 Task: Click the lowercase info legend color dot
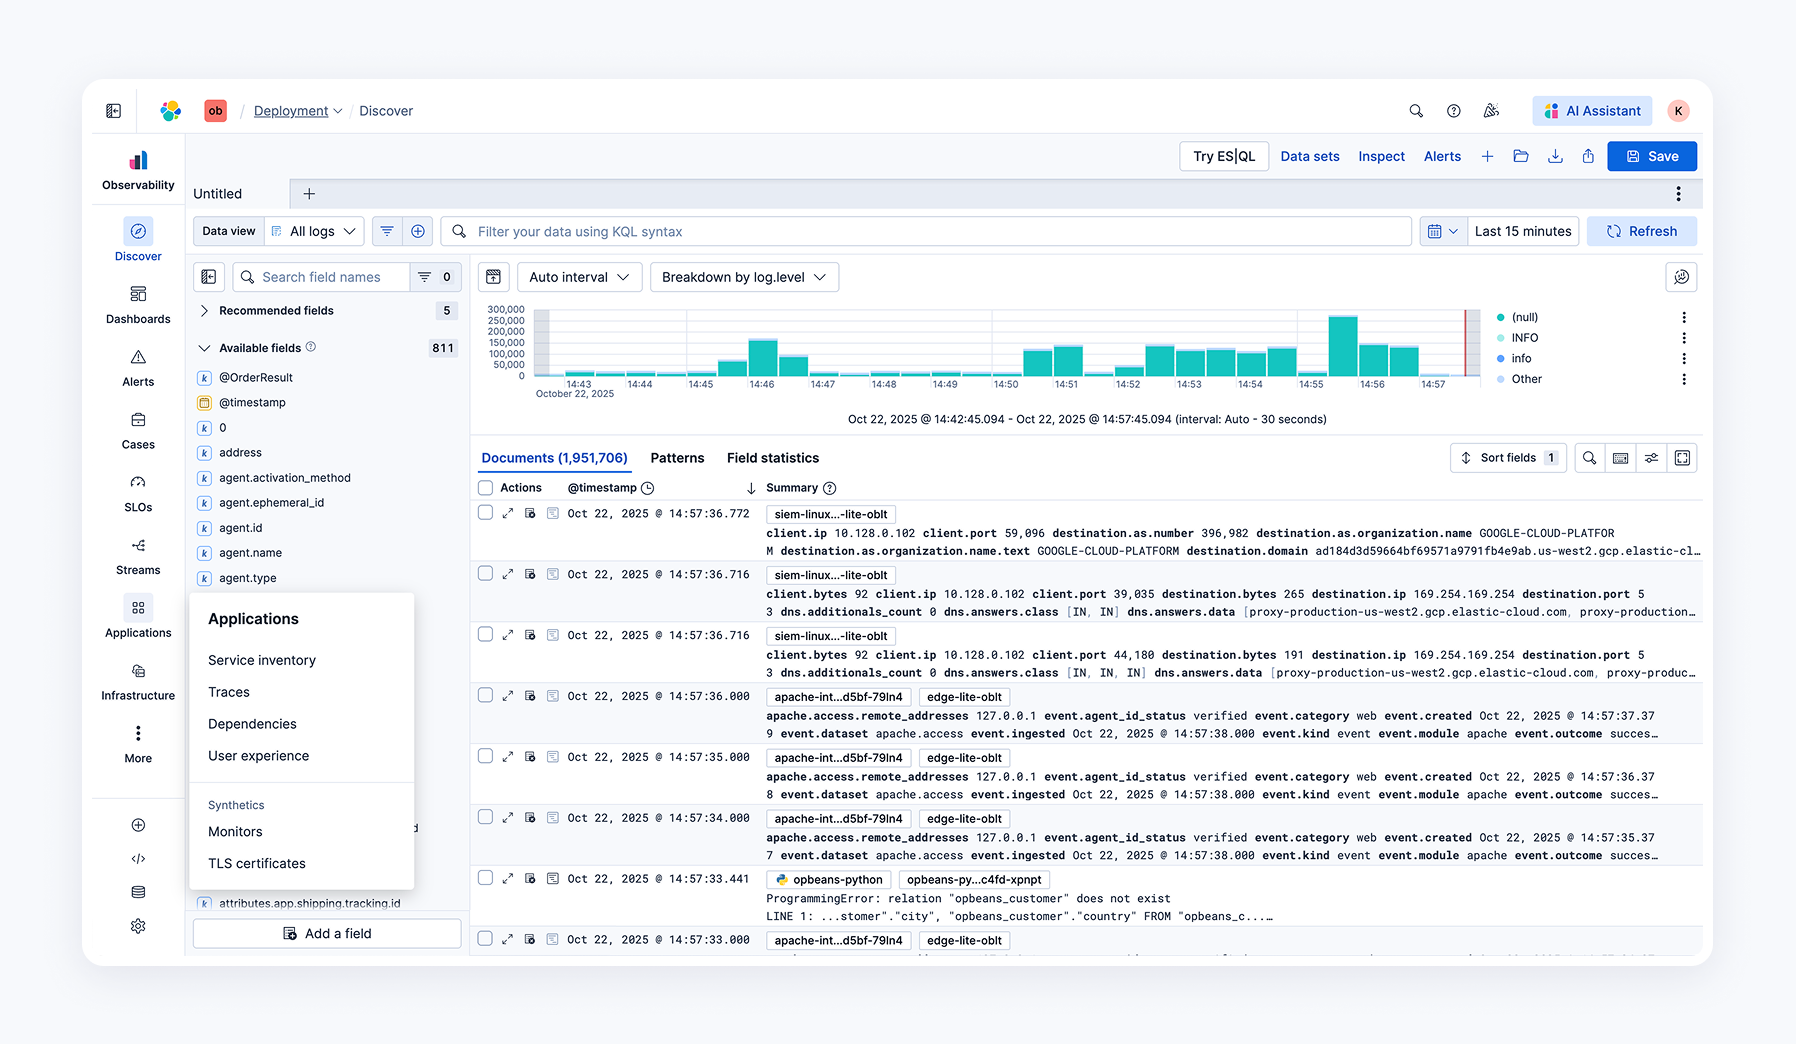coord(1500,358)
